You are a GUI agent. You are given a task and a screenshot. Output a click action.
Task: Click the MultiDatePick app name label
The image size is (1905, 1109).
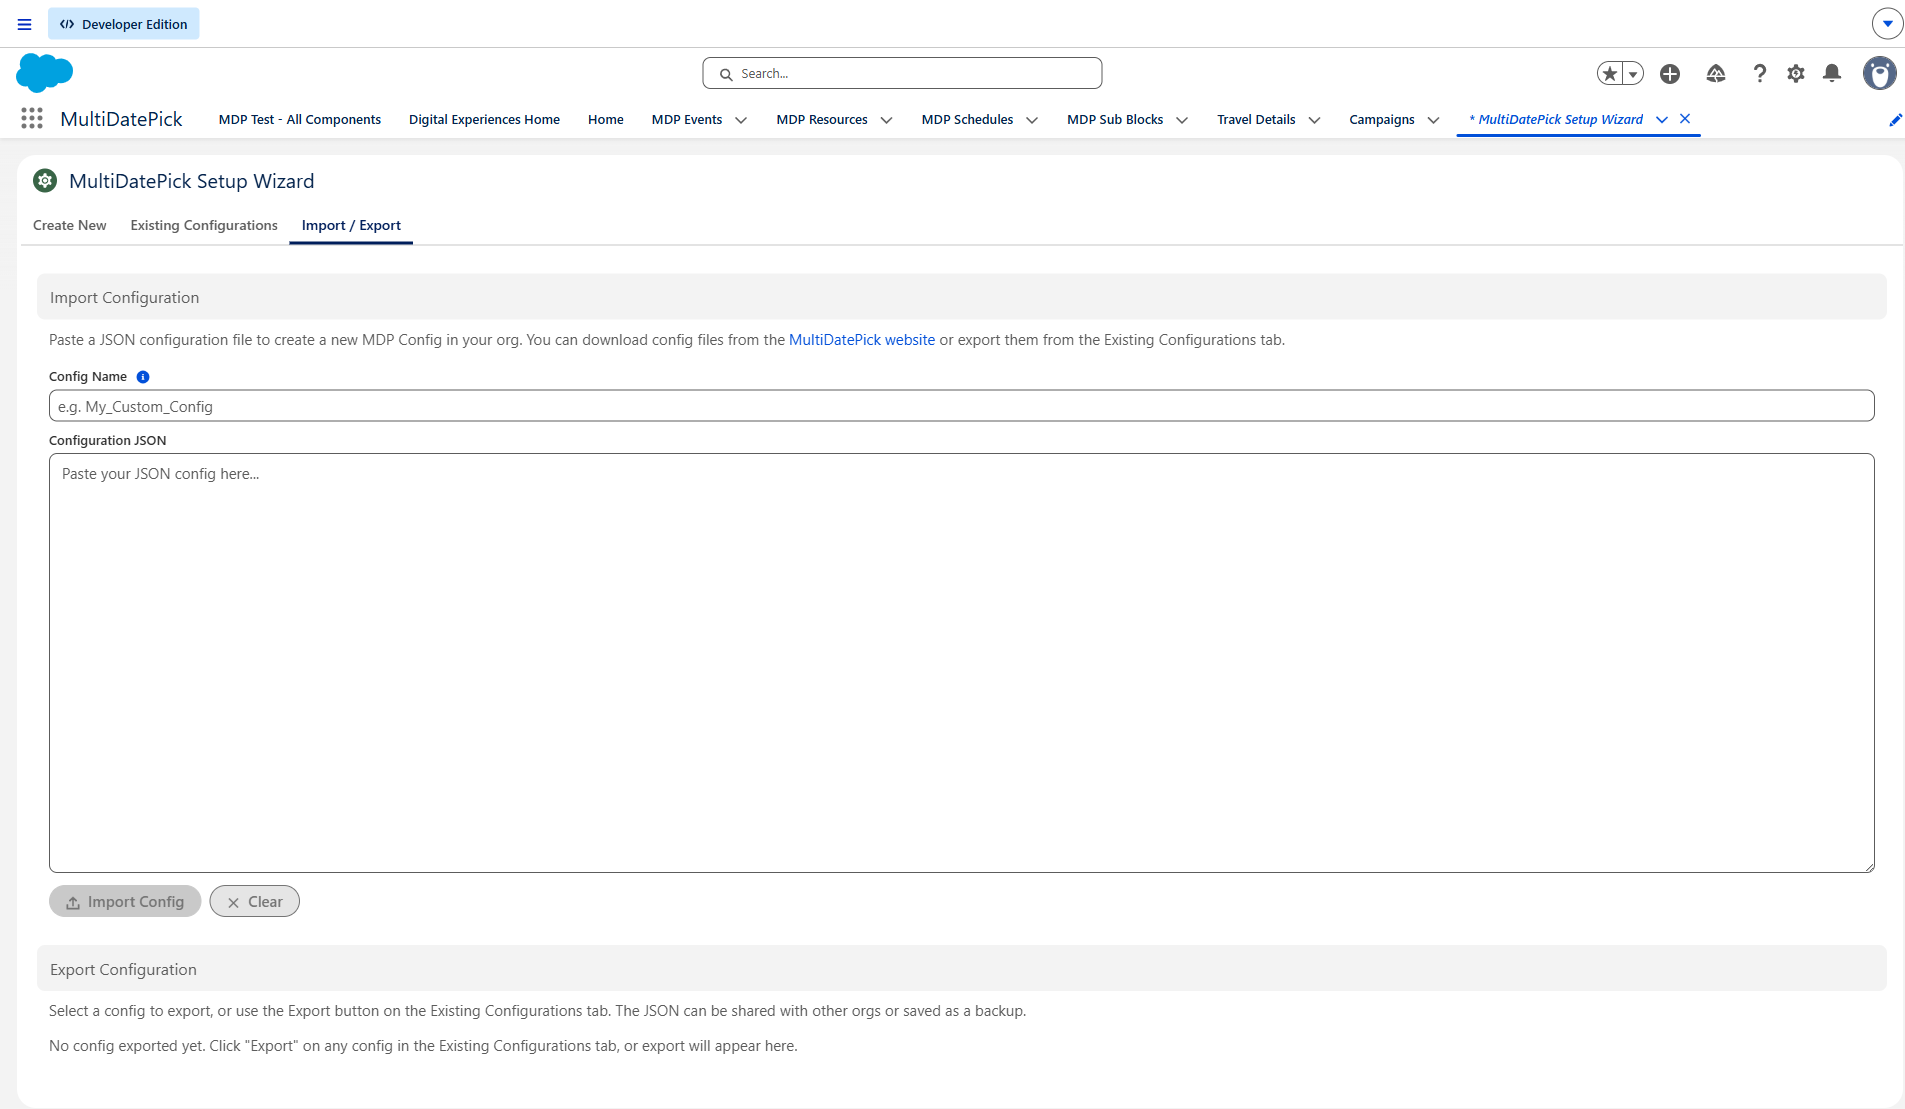pyautogui.click(x=121, y=119)
